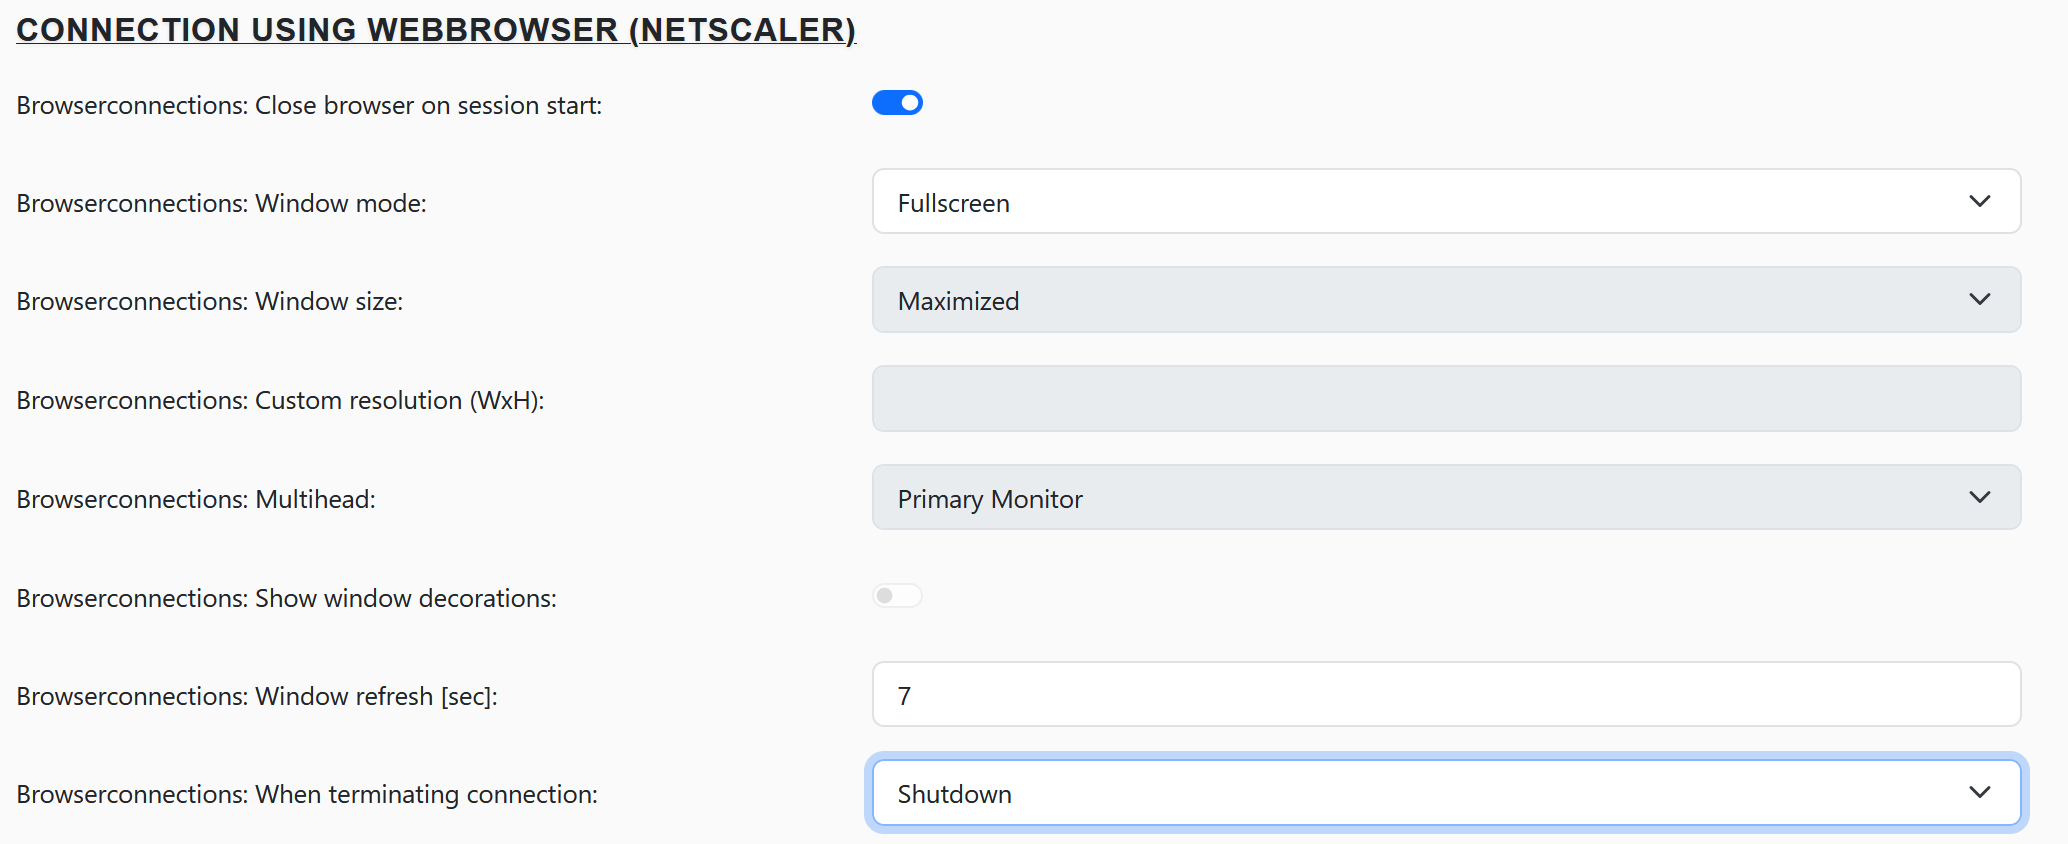
Task: Click the 'Primary Monitor' value in Multihead
Action: tap(990, 499)
